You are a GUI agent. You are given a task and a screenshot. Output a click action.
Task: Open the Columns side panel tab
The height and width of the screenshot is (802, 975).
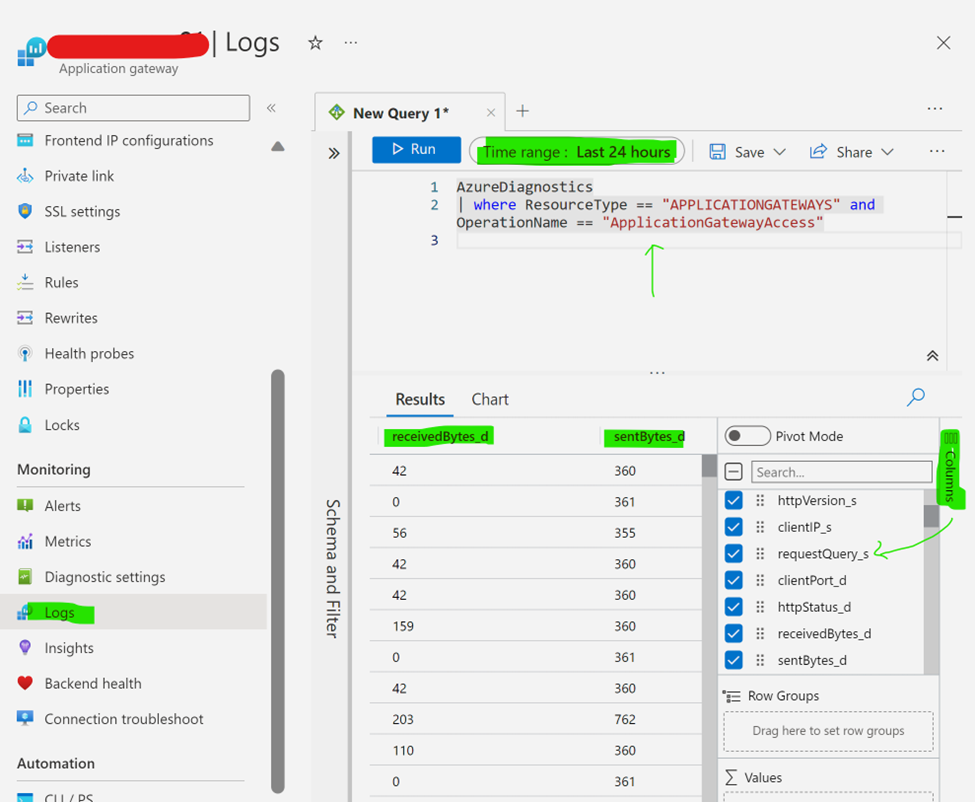click(x=950, y=468)
